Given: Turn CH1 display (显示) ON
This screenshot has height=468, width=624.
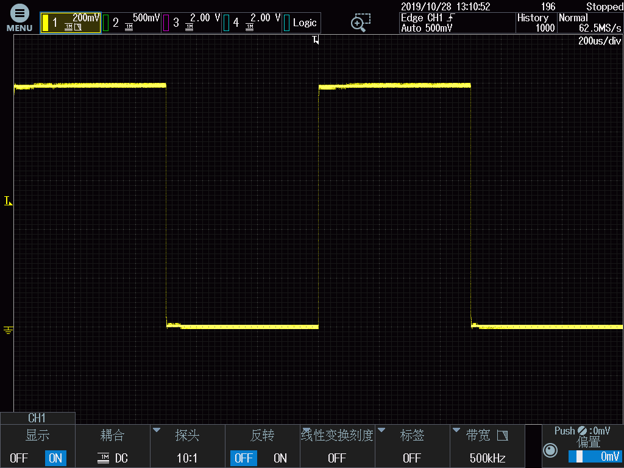Looking at the screenshot, I should [55, 458].
